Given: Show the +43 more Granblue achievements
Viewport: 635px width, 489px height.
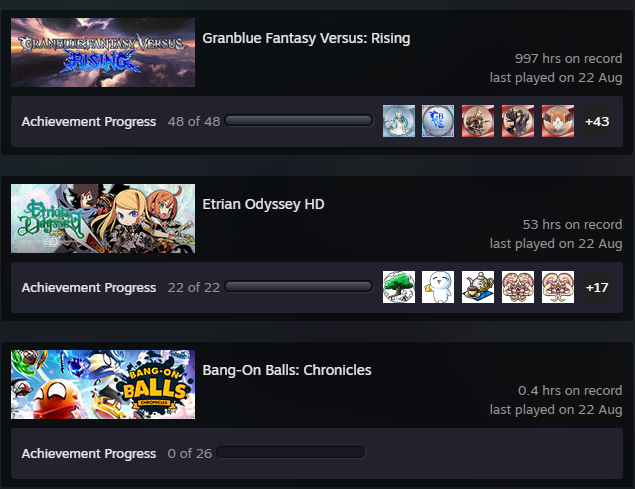Looking at the screenshot, I should coord(597,121).
